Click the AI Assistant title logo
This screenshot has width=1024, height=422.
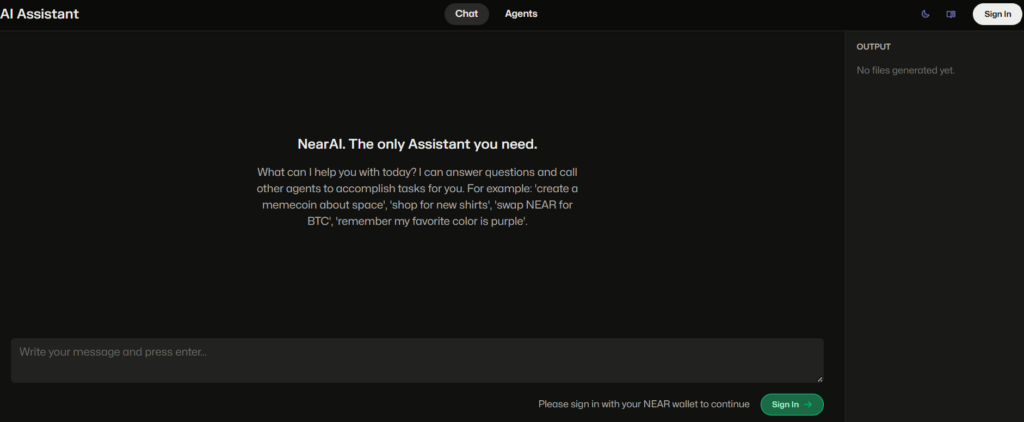[40, 14]
